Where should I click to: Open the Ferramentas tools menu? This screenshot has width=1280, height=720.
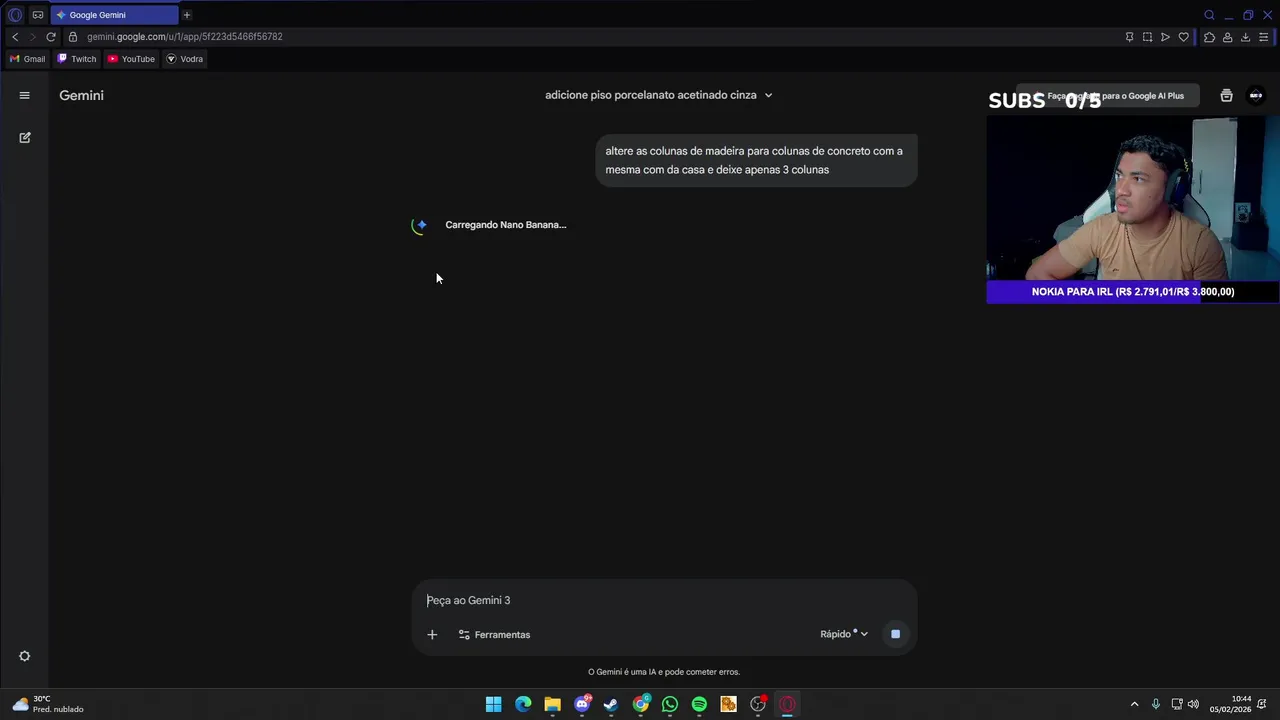pos(494,634)
